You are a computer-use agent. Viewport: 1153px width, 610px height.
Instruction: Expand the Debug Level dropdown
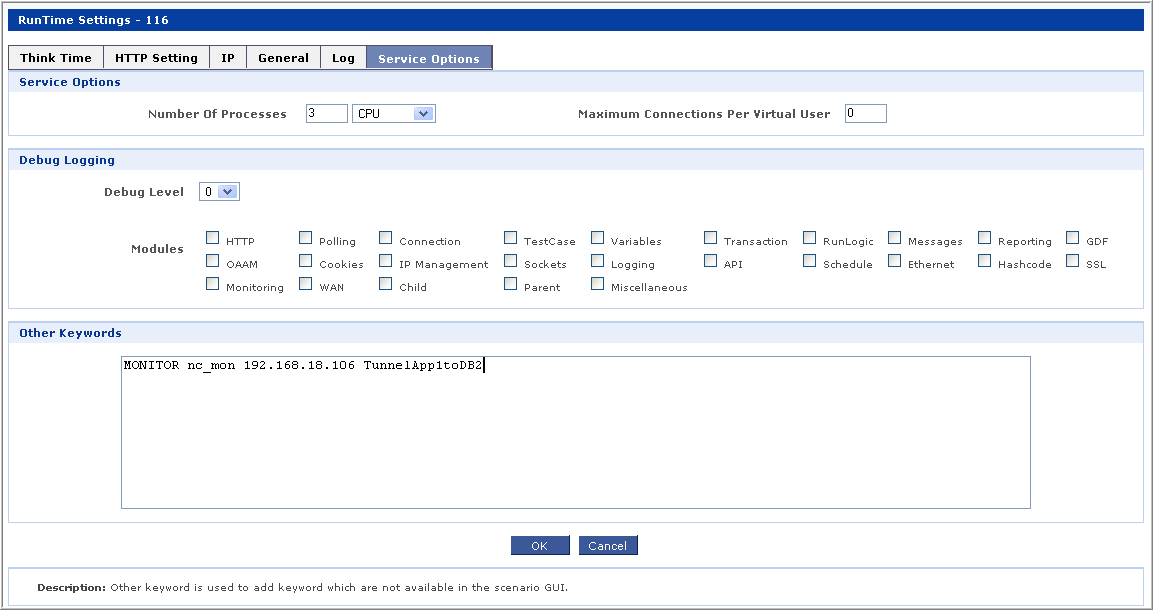tap(219, 192)
